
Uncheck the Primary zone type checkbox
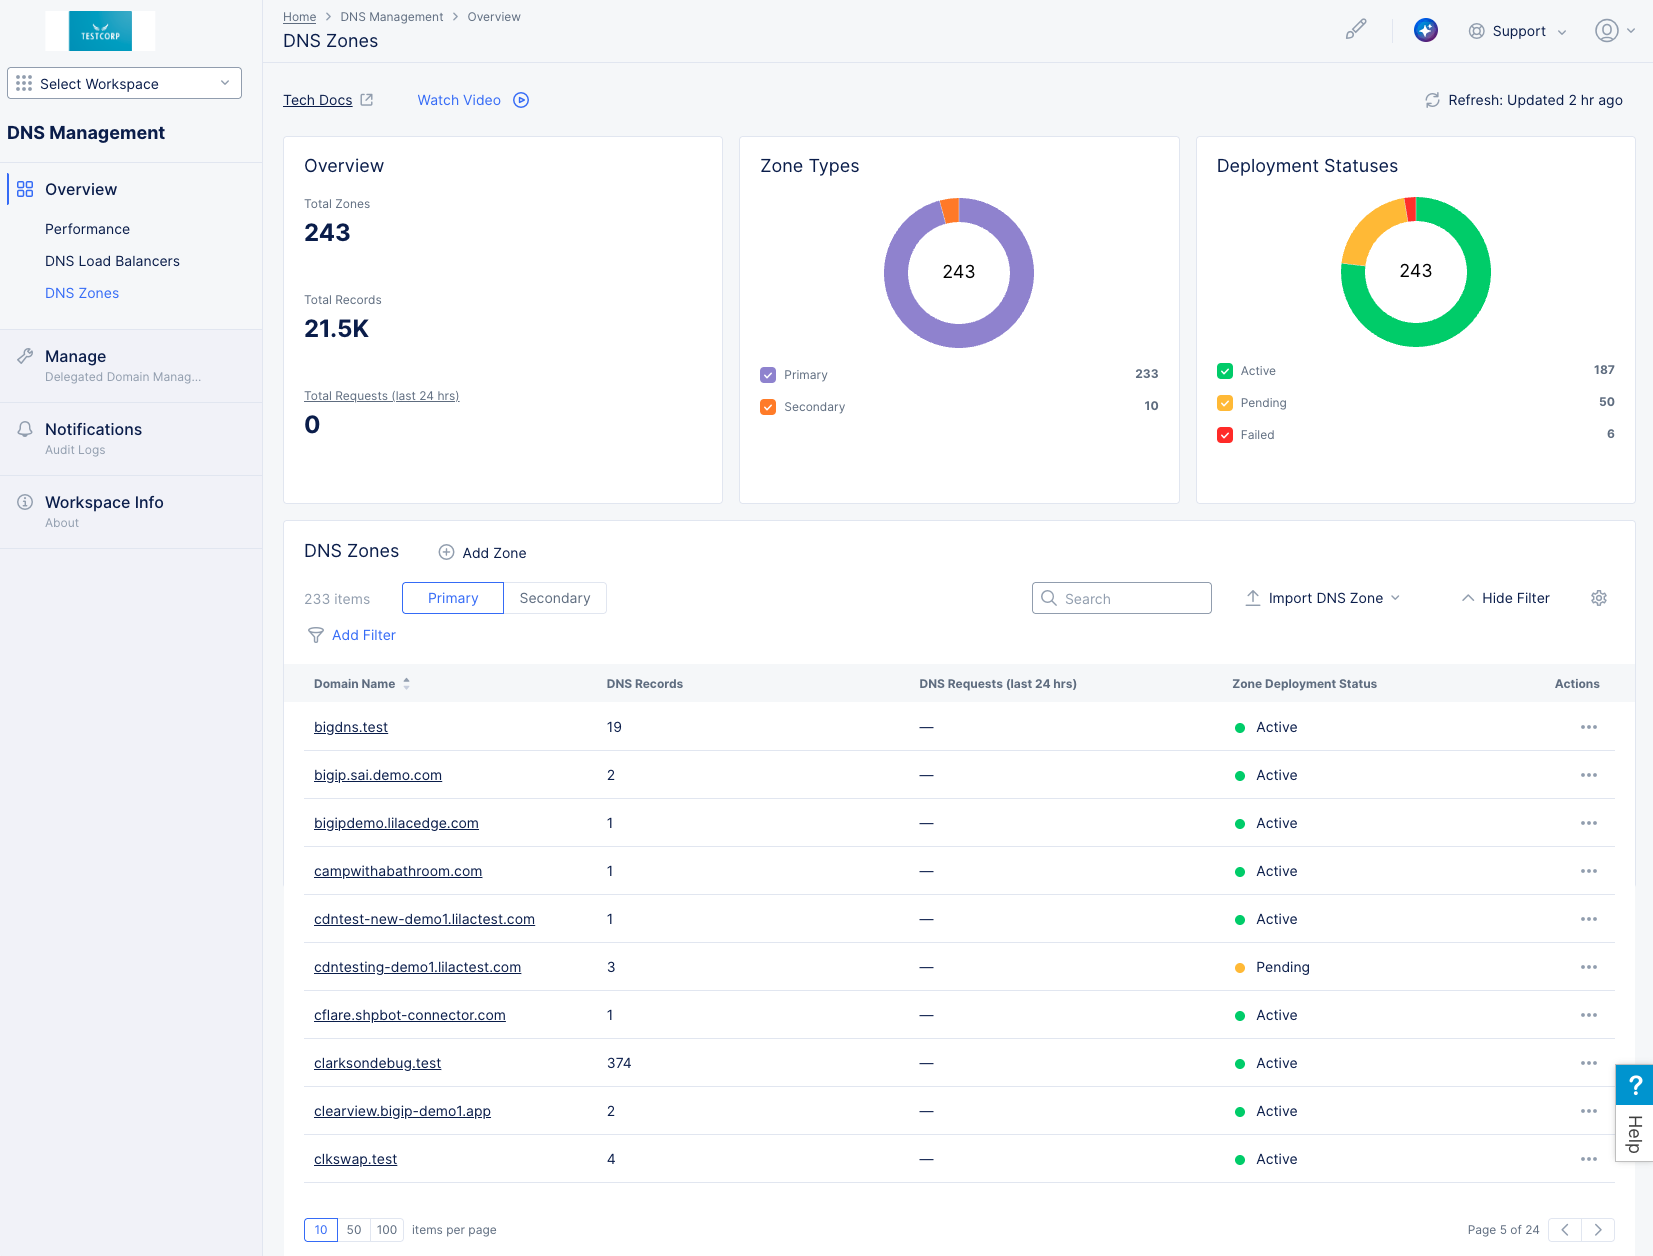pyautogui.click(x=767, y=374)
